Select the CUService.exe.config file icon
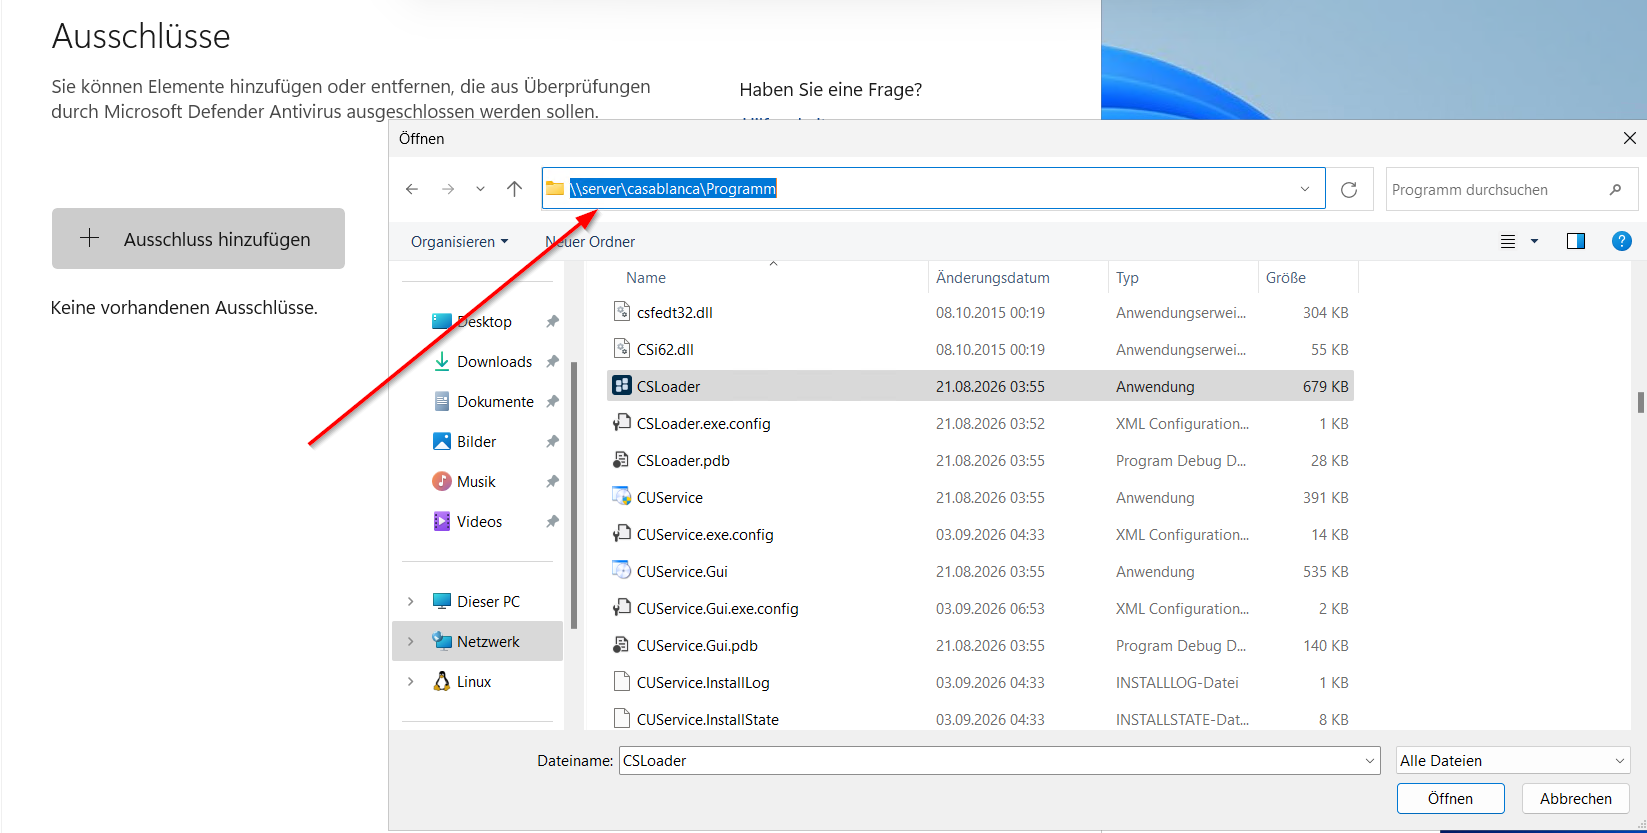 pos(621,534)
